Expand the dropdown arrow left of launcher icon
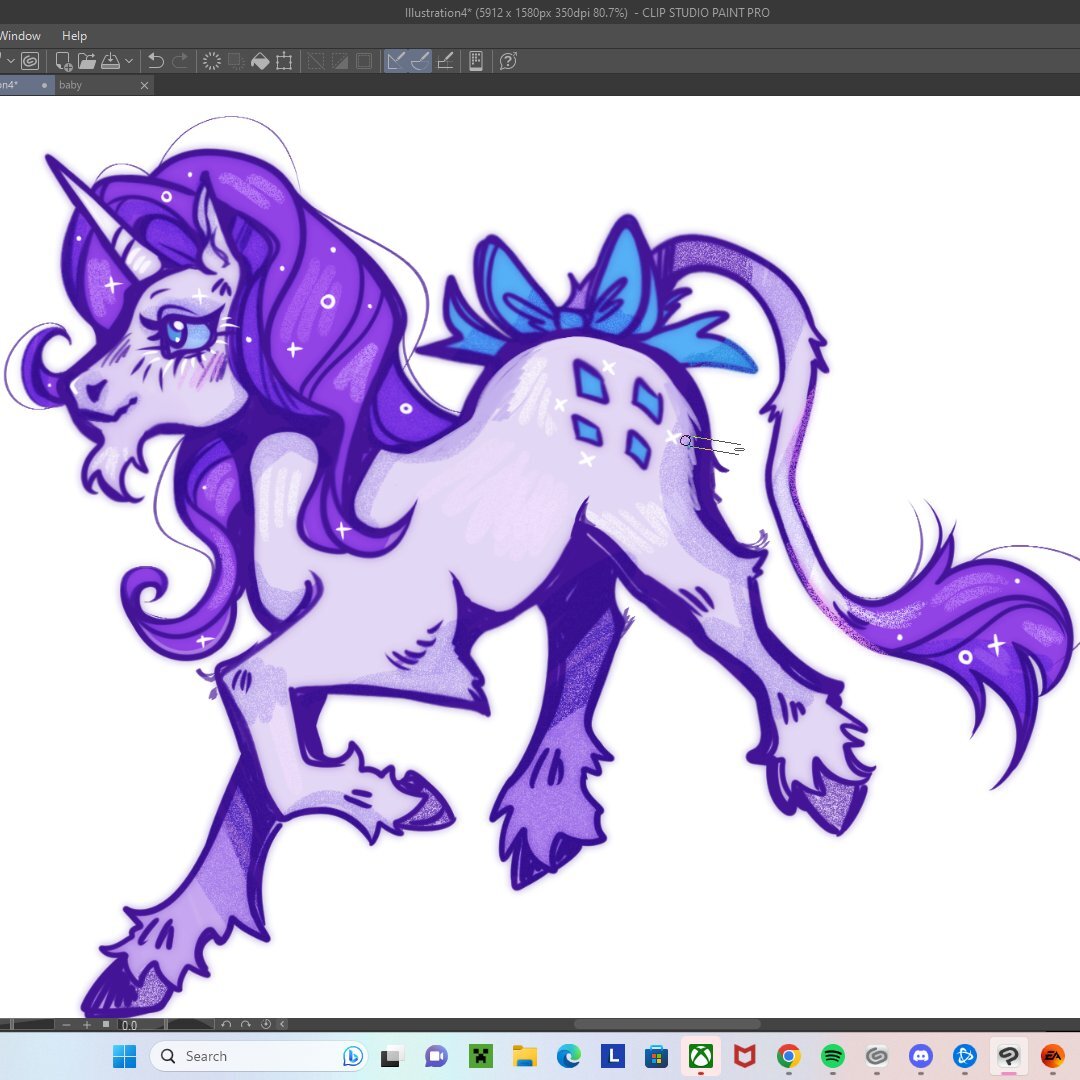1080x1080 pixels. click(11, 61)
